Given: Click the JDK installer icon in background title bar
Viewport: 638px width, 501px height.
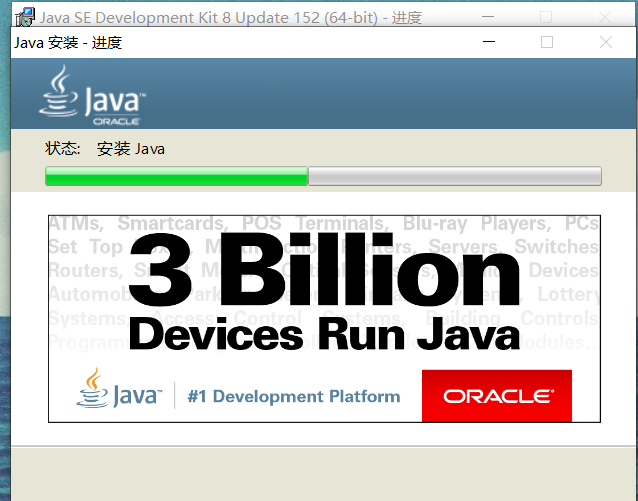Looking at the screenshot, I should pos(25,18).
